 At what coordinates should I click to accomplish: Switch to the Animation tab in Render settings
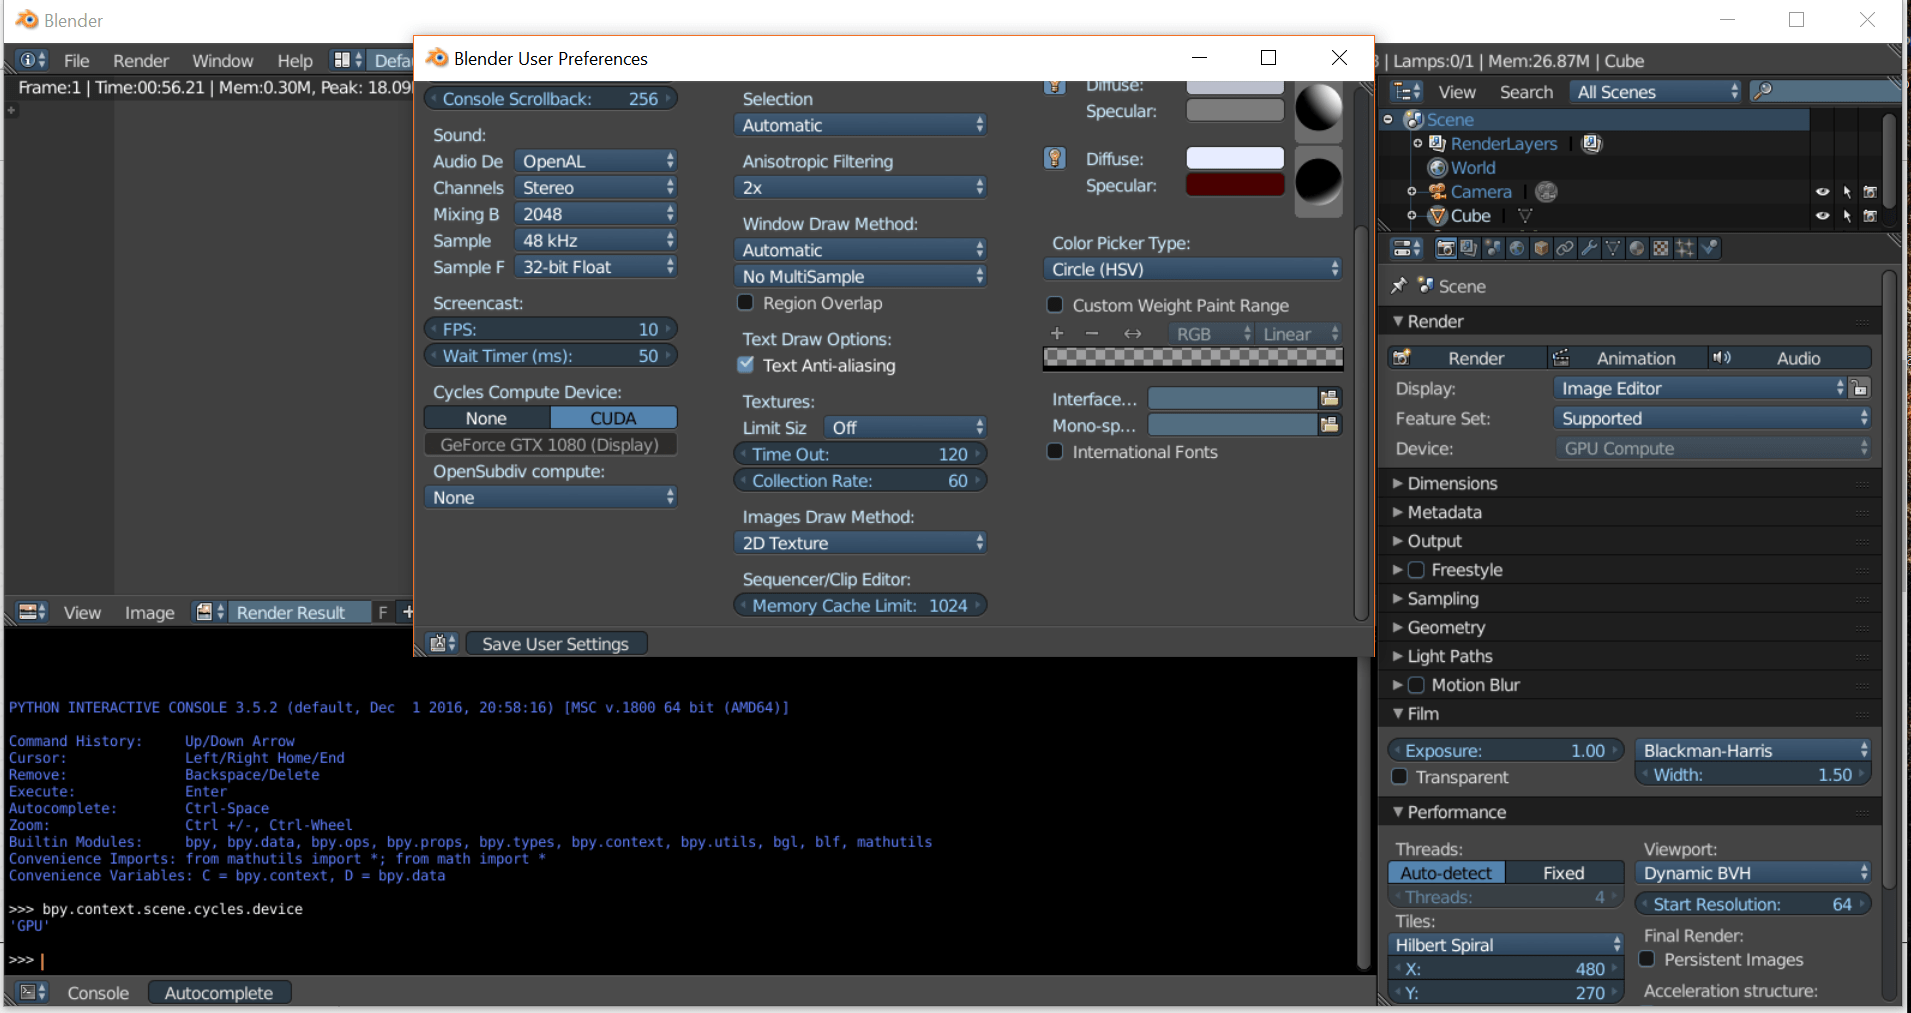click(1637, 357)
